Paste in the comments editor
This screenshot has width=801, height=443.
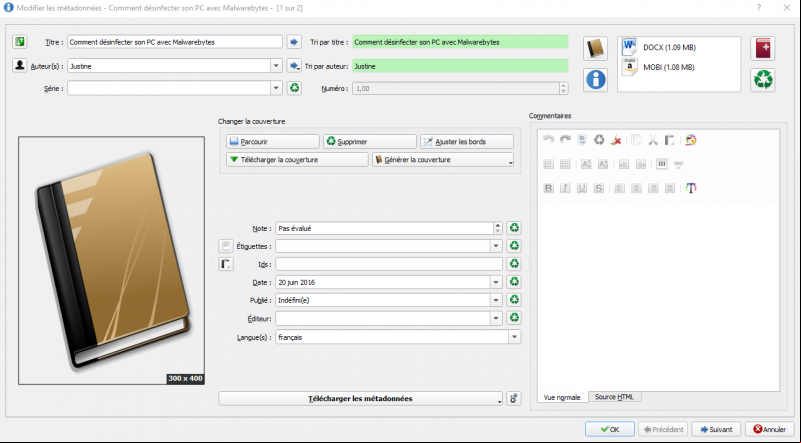click(670, 140)
